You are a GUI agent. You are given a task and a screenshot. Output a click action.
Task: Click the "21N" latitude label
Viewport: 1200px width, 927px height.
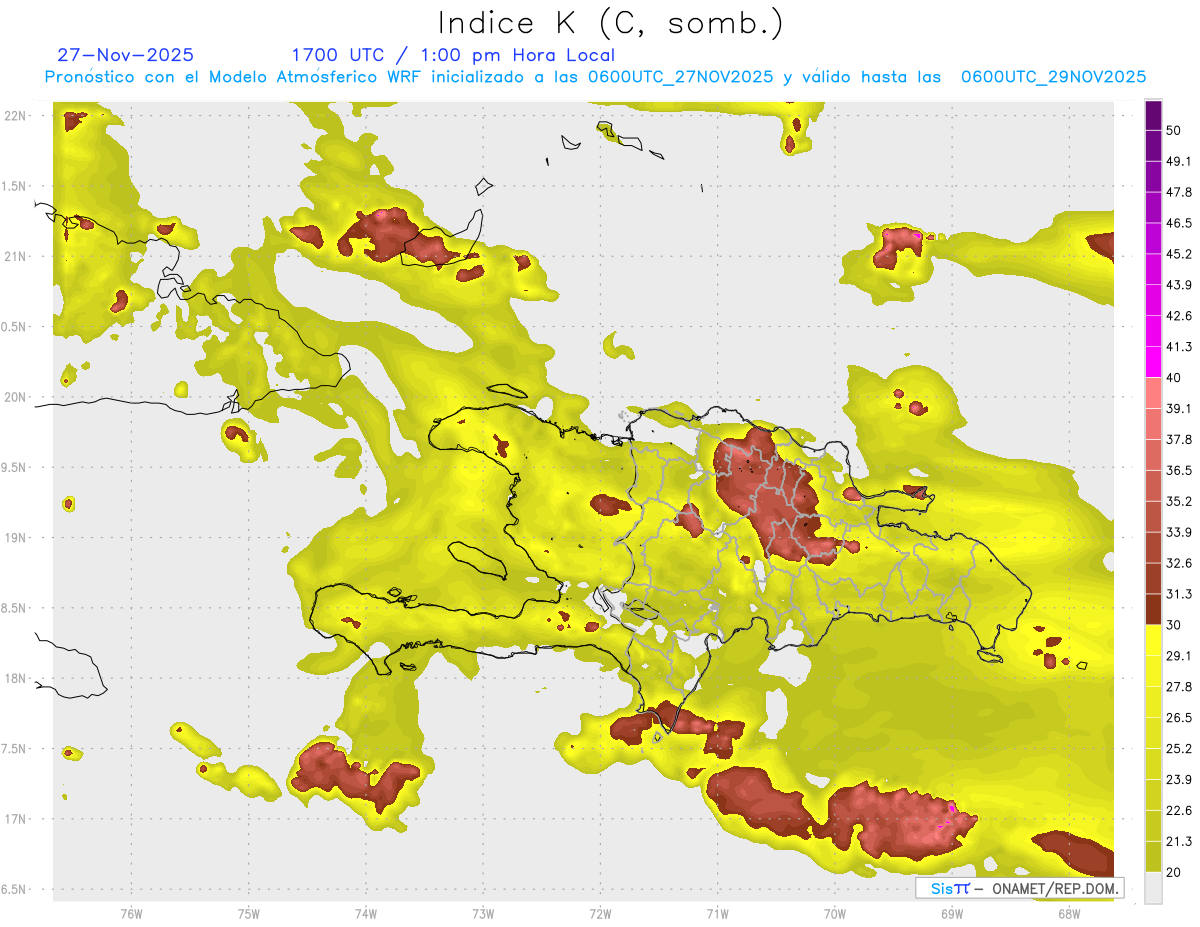pyautogui.click(x=15, y=256)
